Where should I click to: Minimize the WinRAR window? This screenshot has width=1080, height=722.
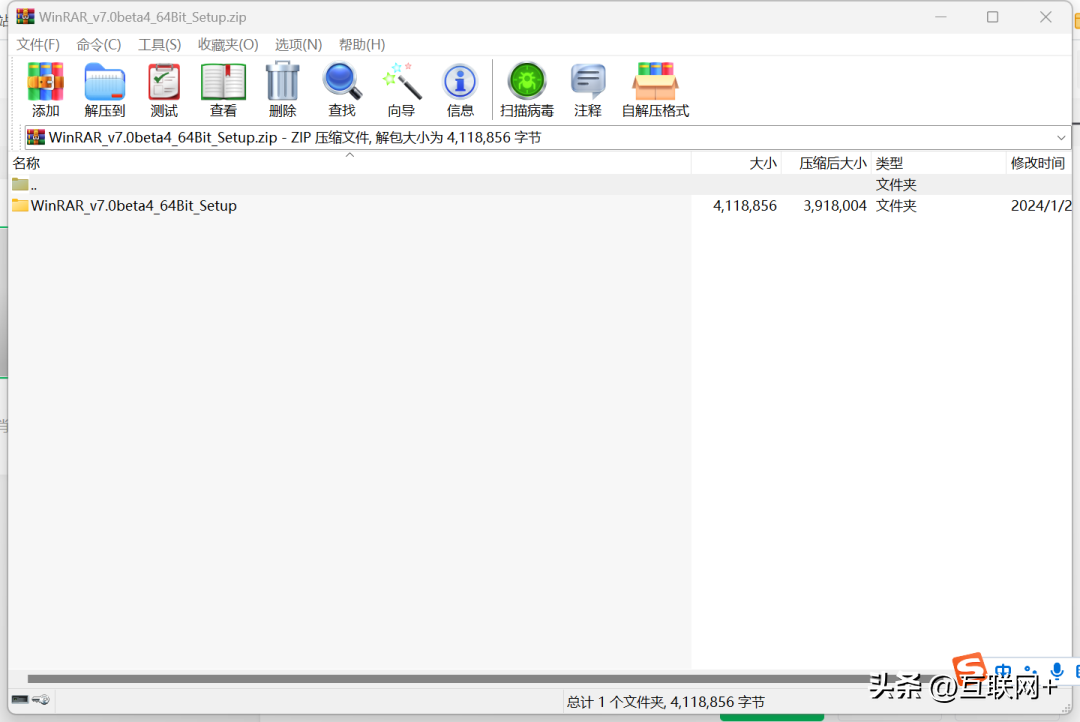pyautogui.click(x=940, y=17)
